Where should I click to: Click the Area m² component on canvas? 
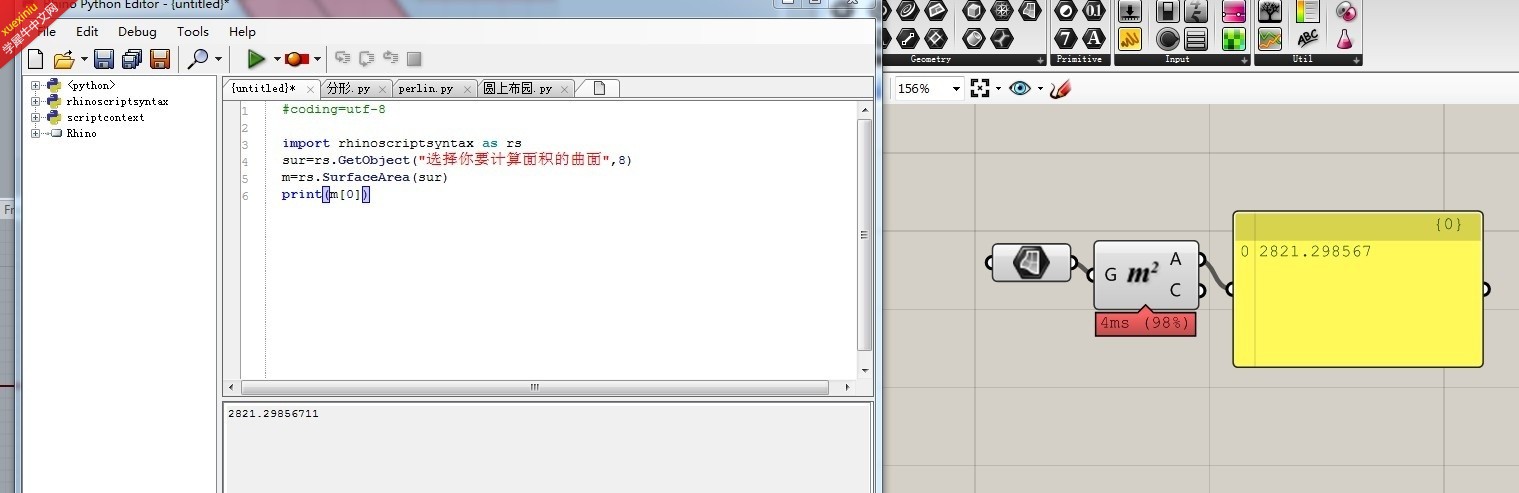click(x=1146, y=274)
